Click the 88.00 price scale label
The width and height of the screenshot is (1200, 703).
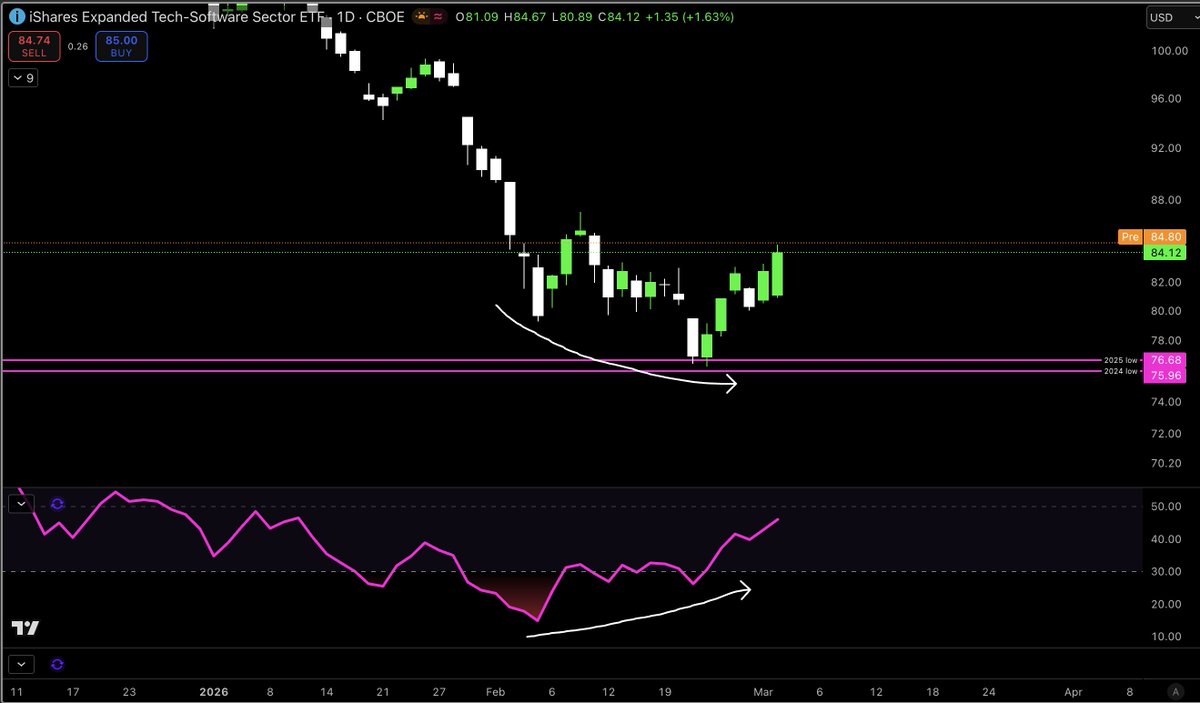(1164, 199)
